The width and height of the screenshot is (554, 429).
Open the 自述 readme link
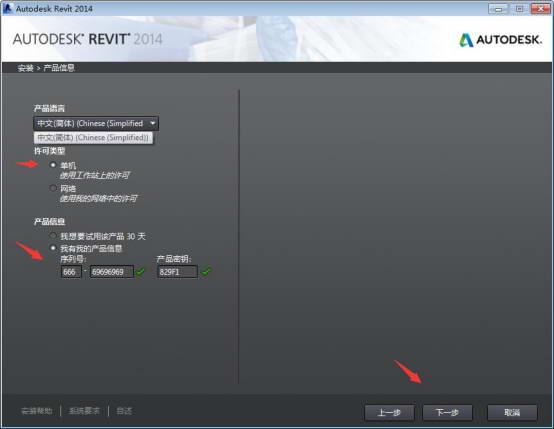point(124,411)
